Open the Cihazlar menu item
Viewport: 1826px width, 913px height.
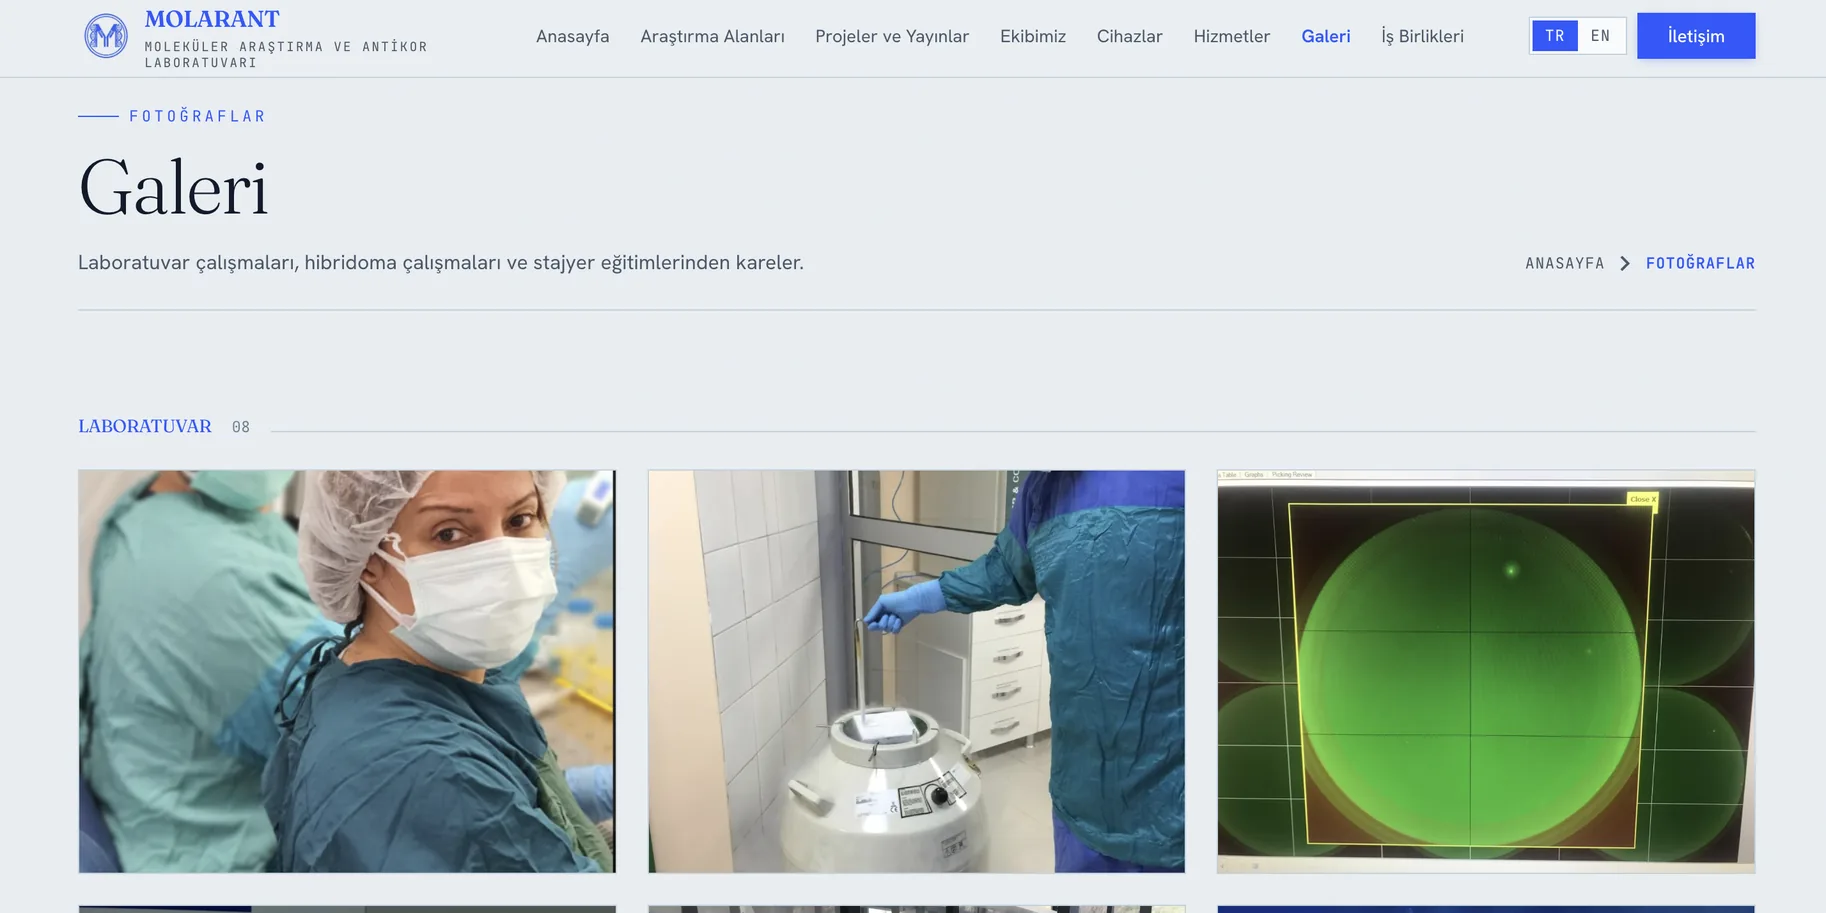pyautogui.click(x=1129, y=36)
